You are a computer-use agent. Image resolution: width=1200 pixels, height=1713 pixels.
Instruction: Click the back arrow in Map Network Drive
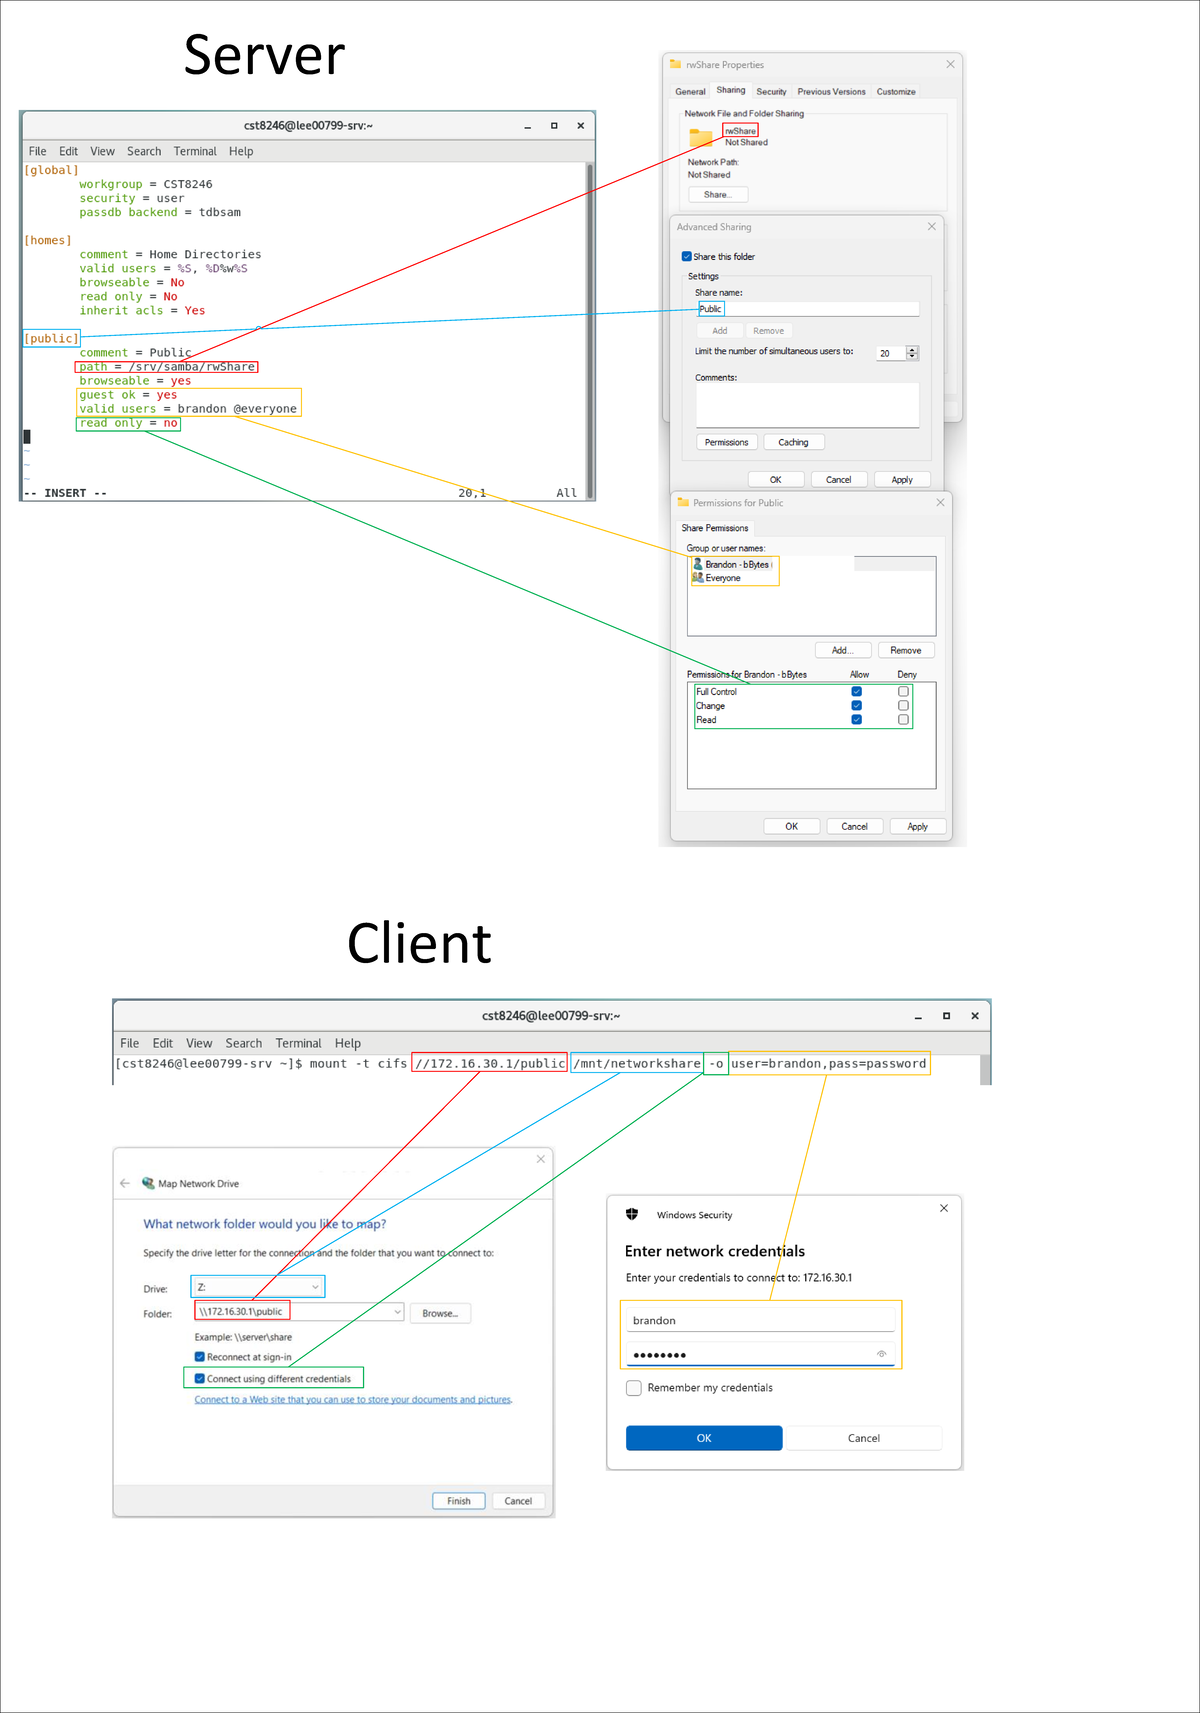click(x=125, y=1183)
